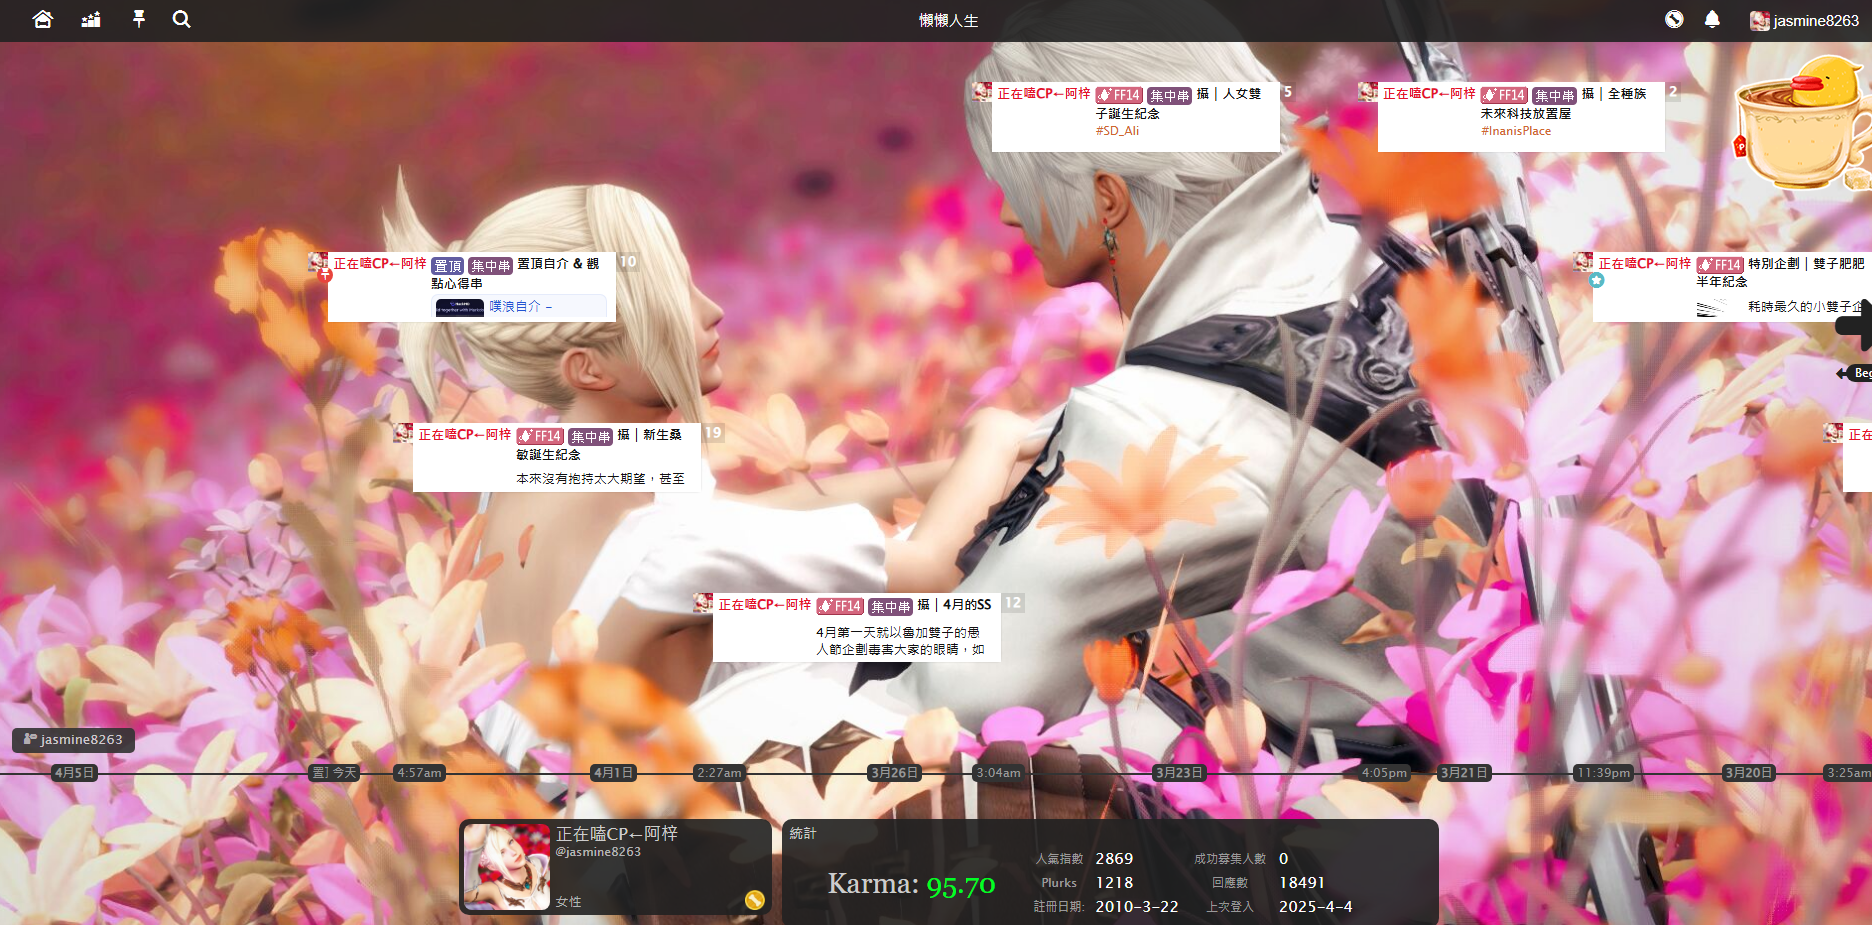The image size is (1872, 925).
Task: Click avatar on 4月的SS plurk
Action: (703, 602)
